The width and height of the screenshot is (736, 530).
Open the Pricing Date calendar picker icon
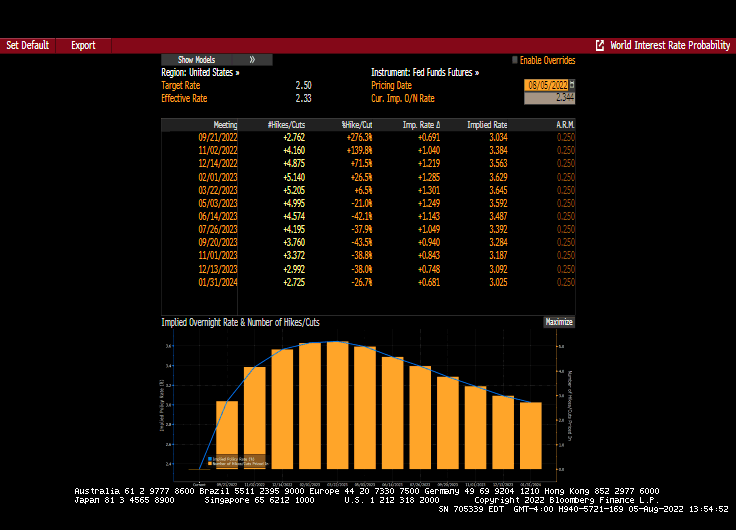click(x=572, y=85)
